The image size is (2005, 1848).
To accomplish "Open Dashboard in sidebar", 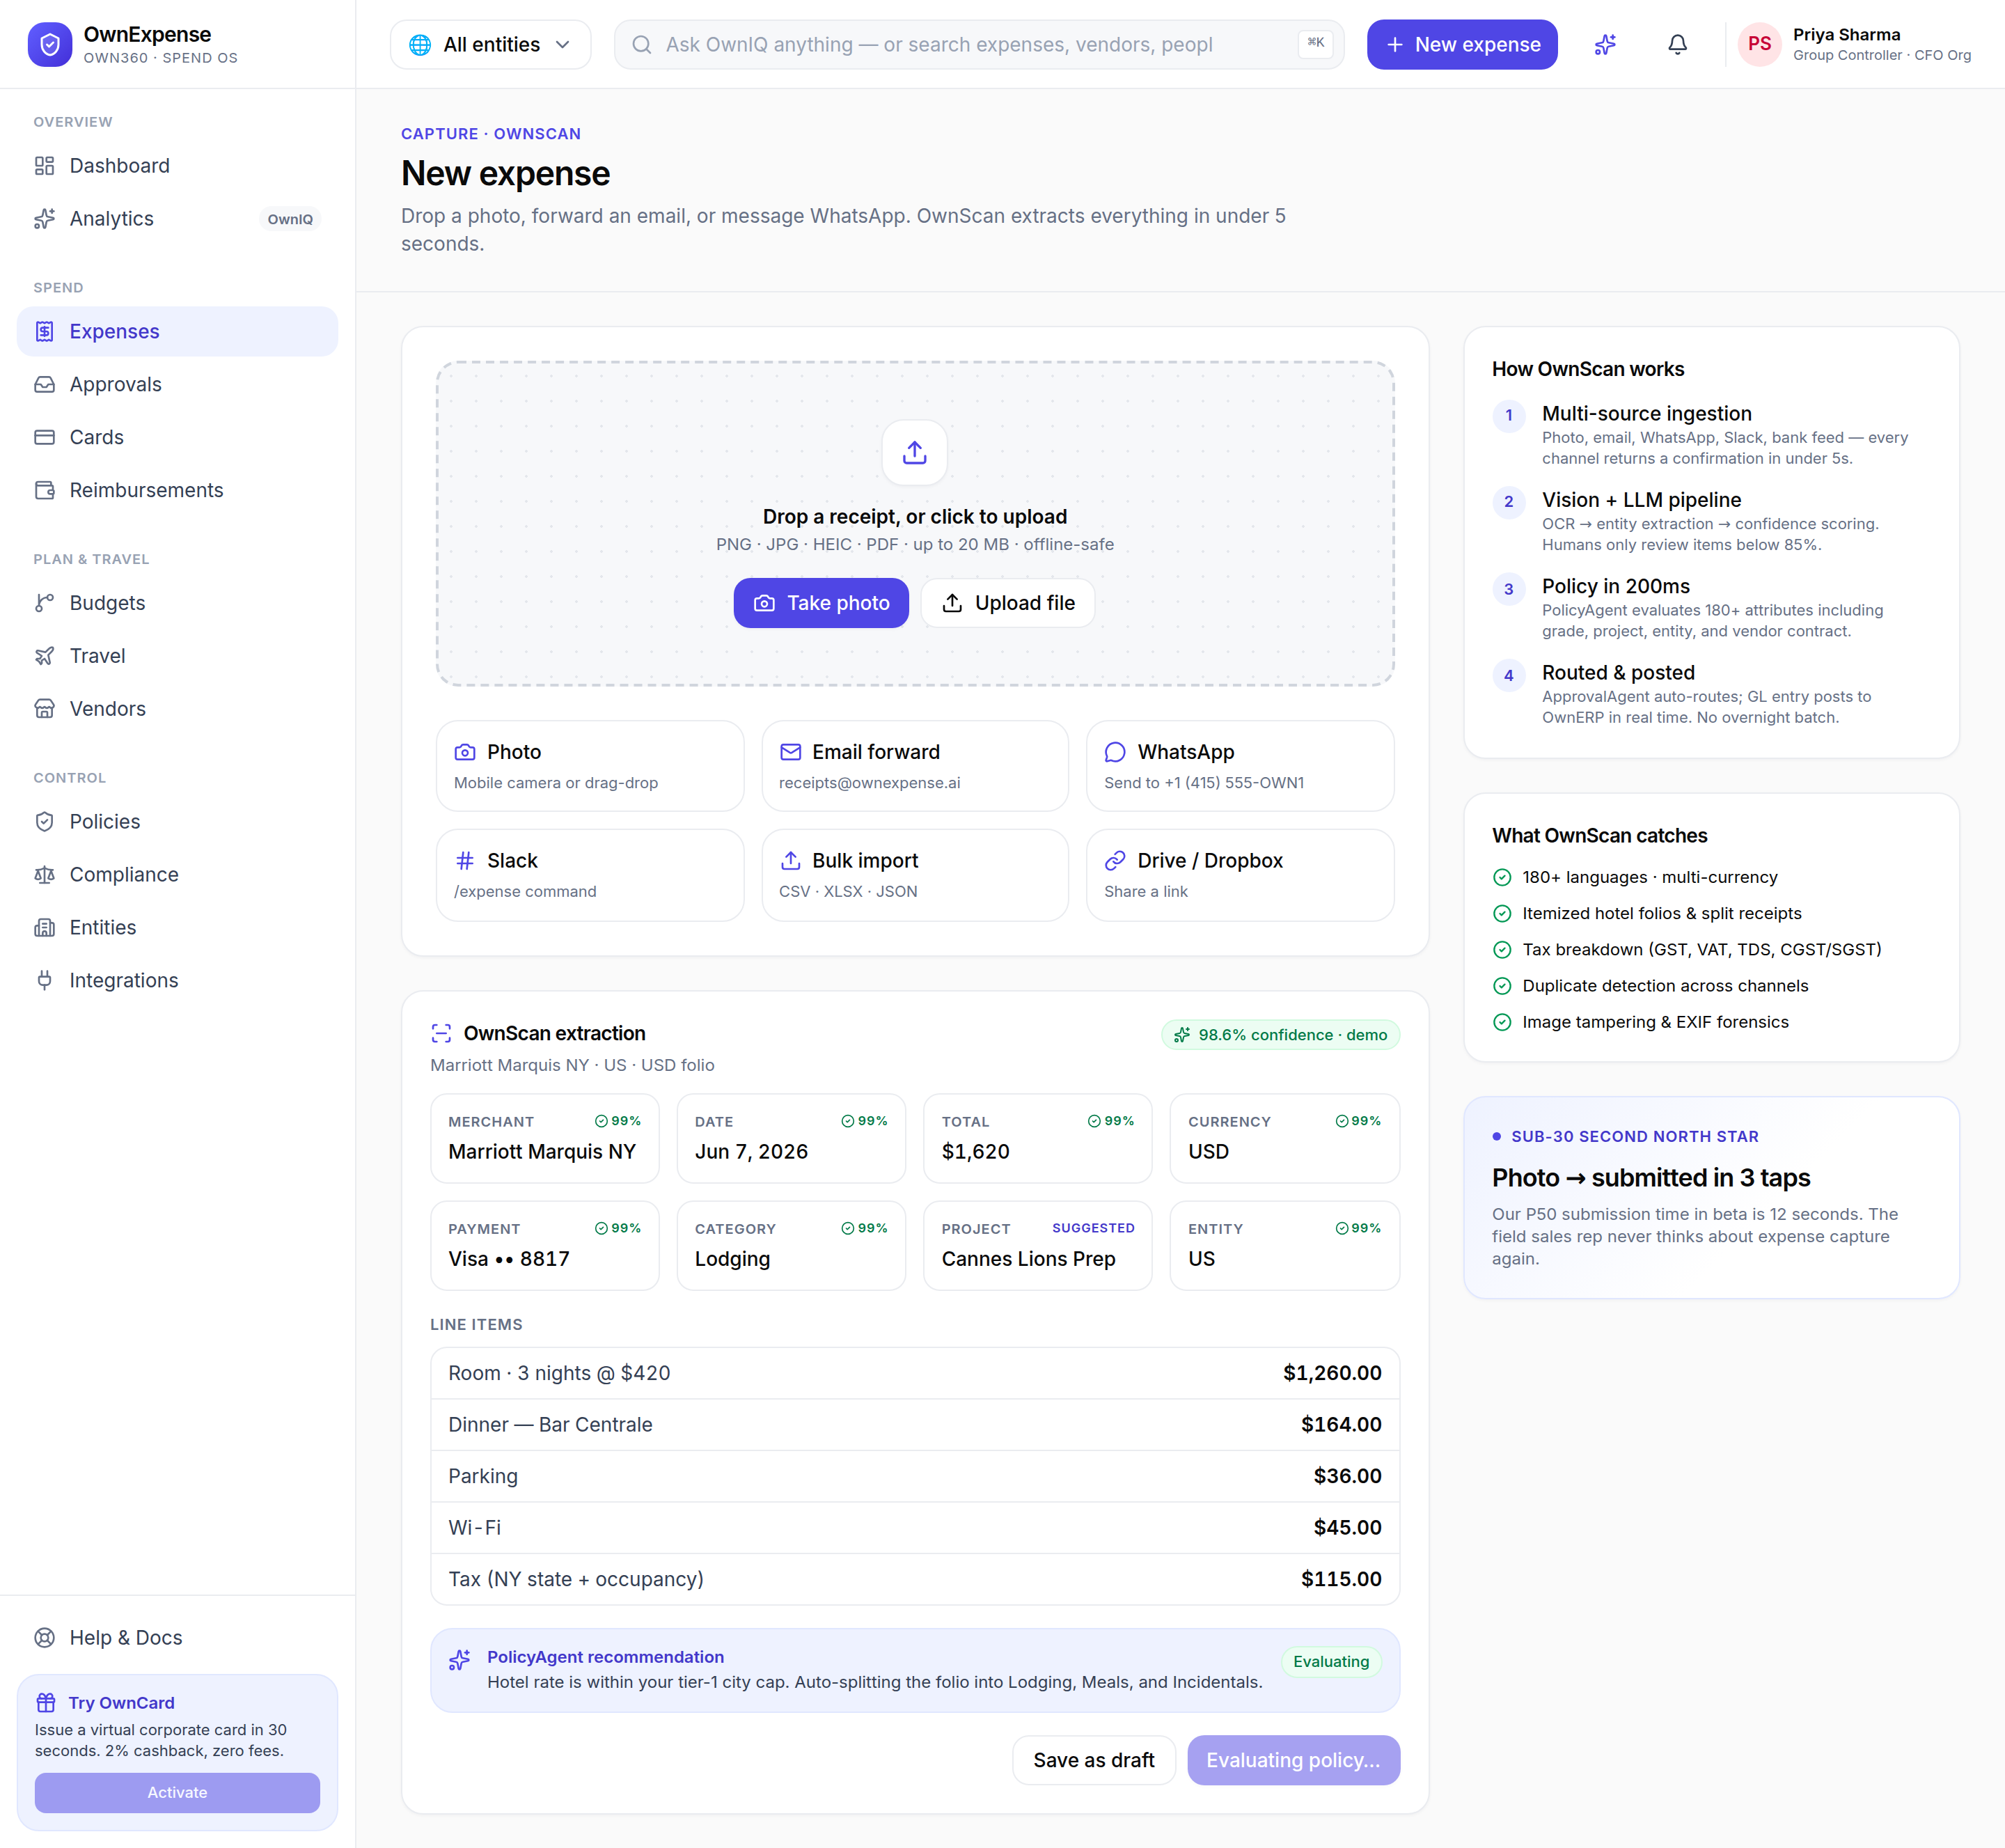I will coord(177,166).
